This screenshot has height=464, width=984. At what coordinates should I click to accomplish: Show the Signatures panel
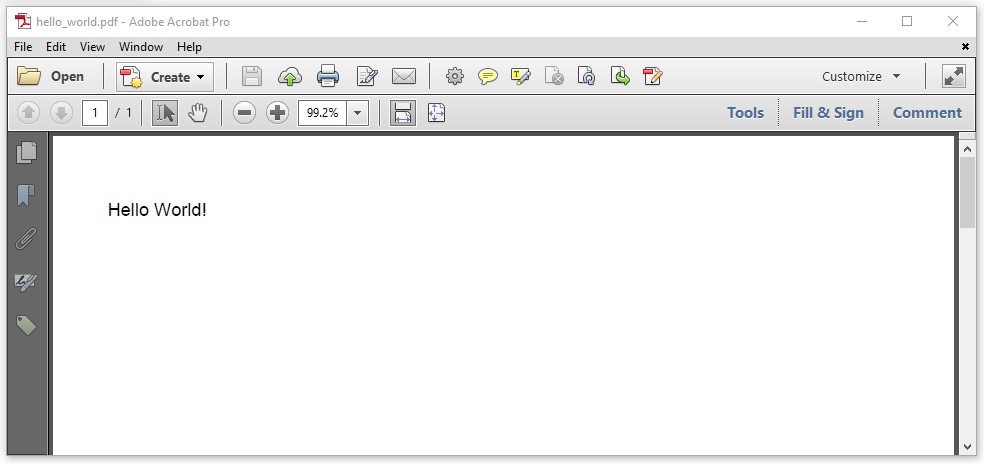pos(26,282)
